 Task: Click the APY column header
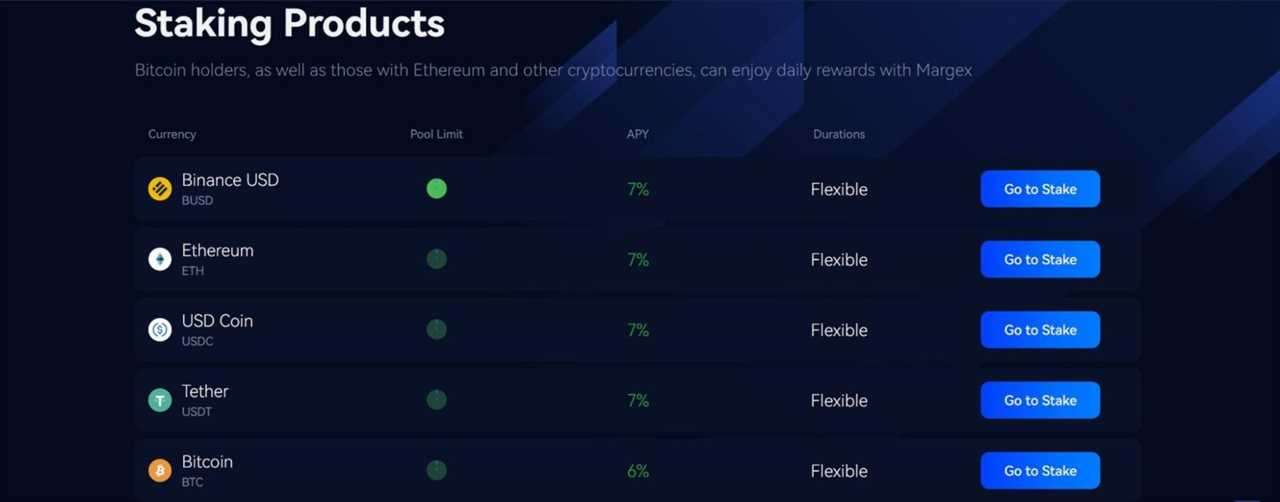[x=638, y=134]
